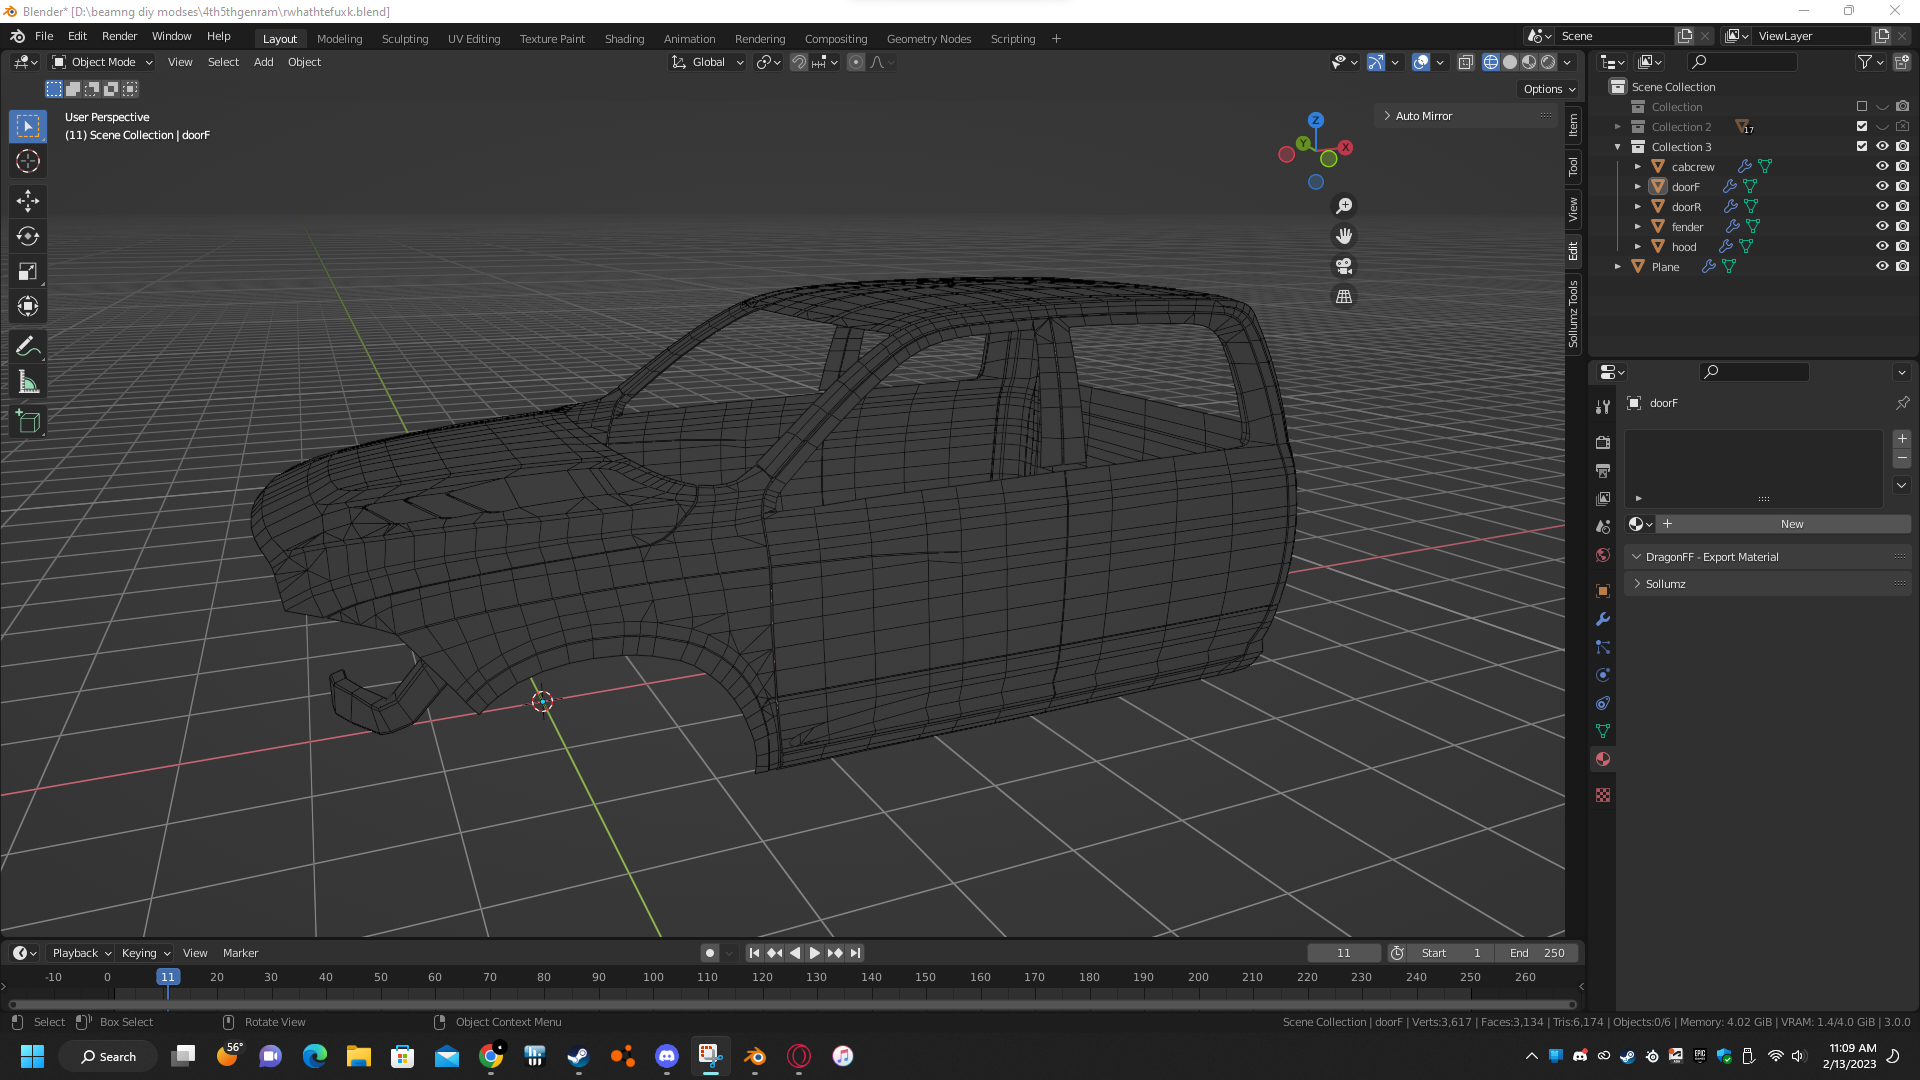Uncheck Collection 3 view layer checkbox
The width and height of the screenshot is (1920, 1080).
(x=1862, y=146)
